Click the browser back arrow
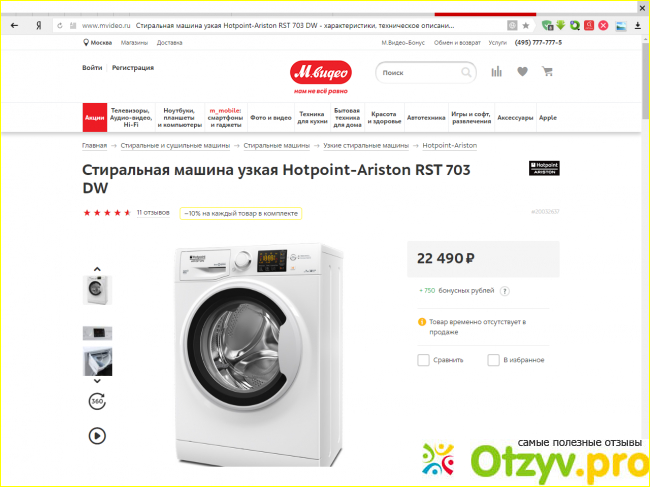 pos(15,26)
